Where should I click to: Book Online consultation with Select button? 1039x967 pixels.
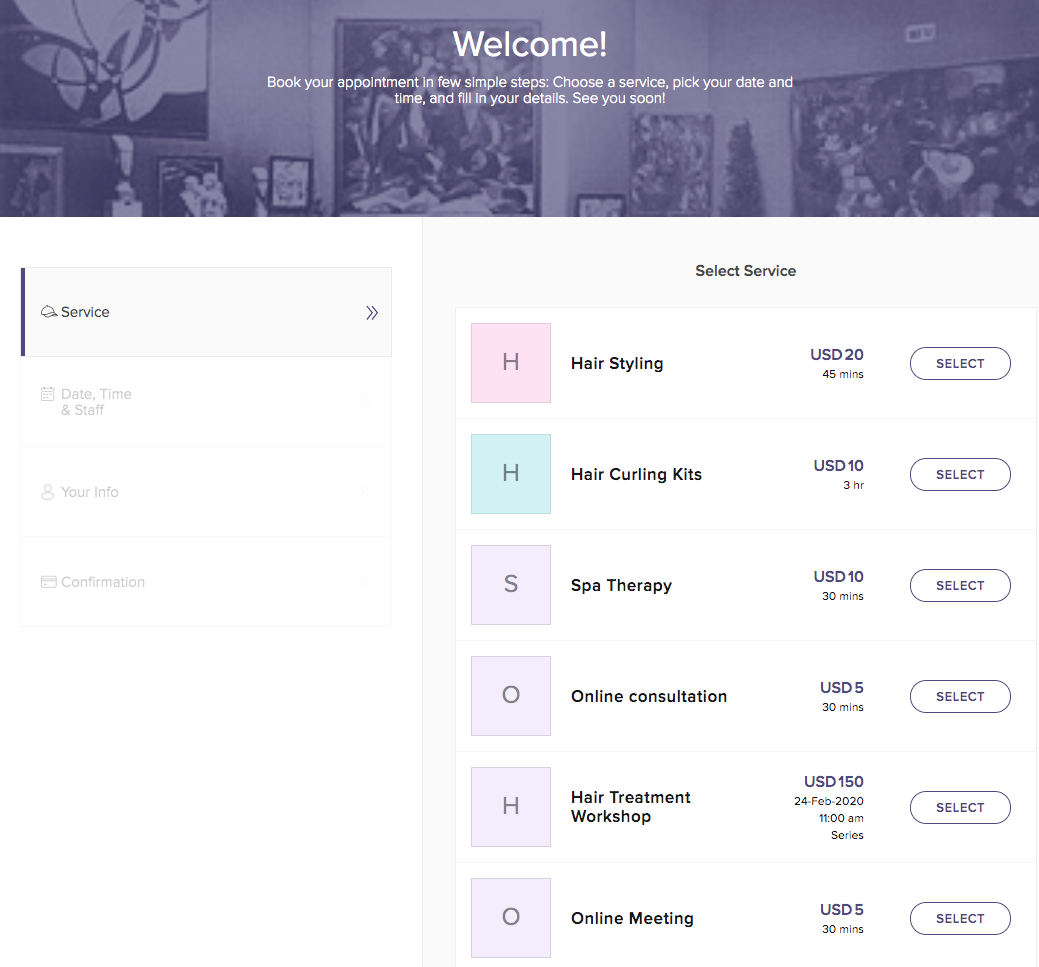[960, 697]
